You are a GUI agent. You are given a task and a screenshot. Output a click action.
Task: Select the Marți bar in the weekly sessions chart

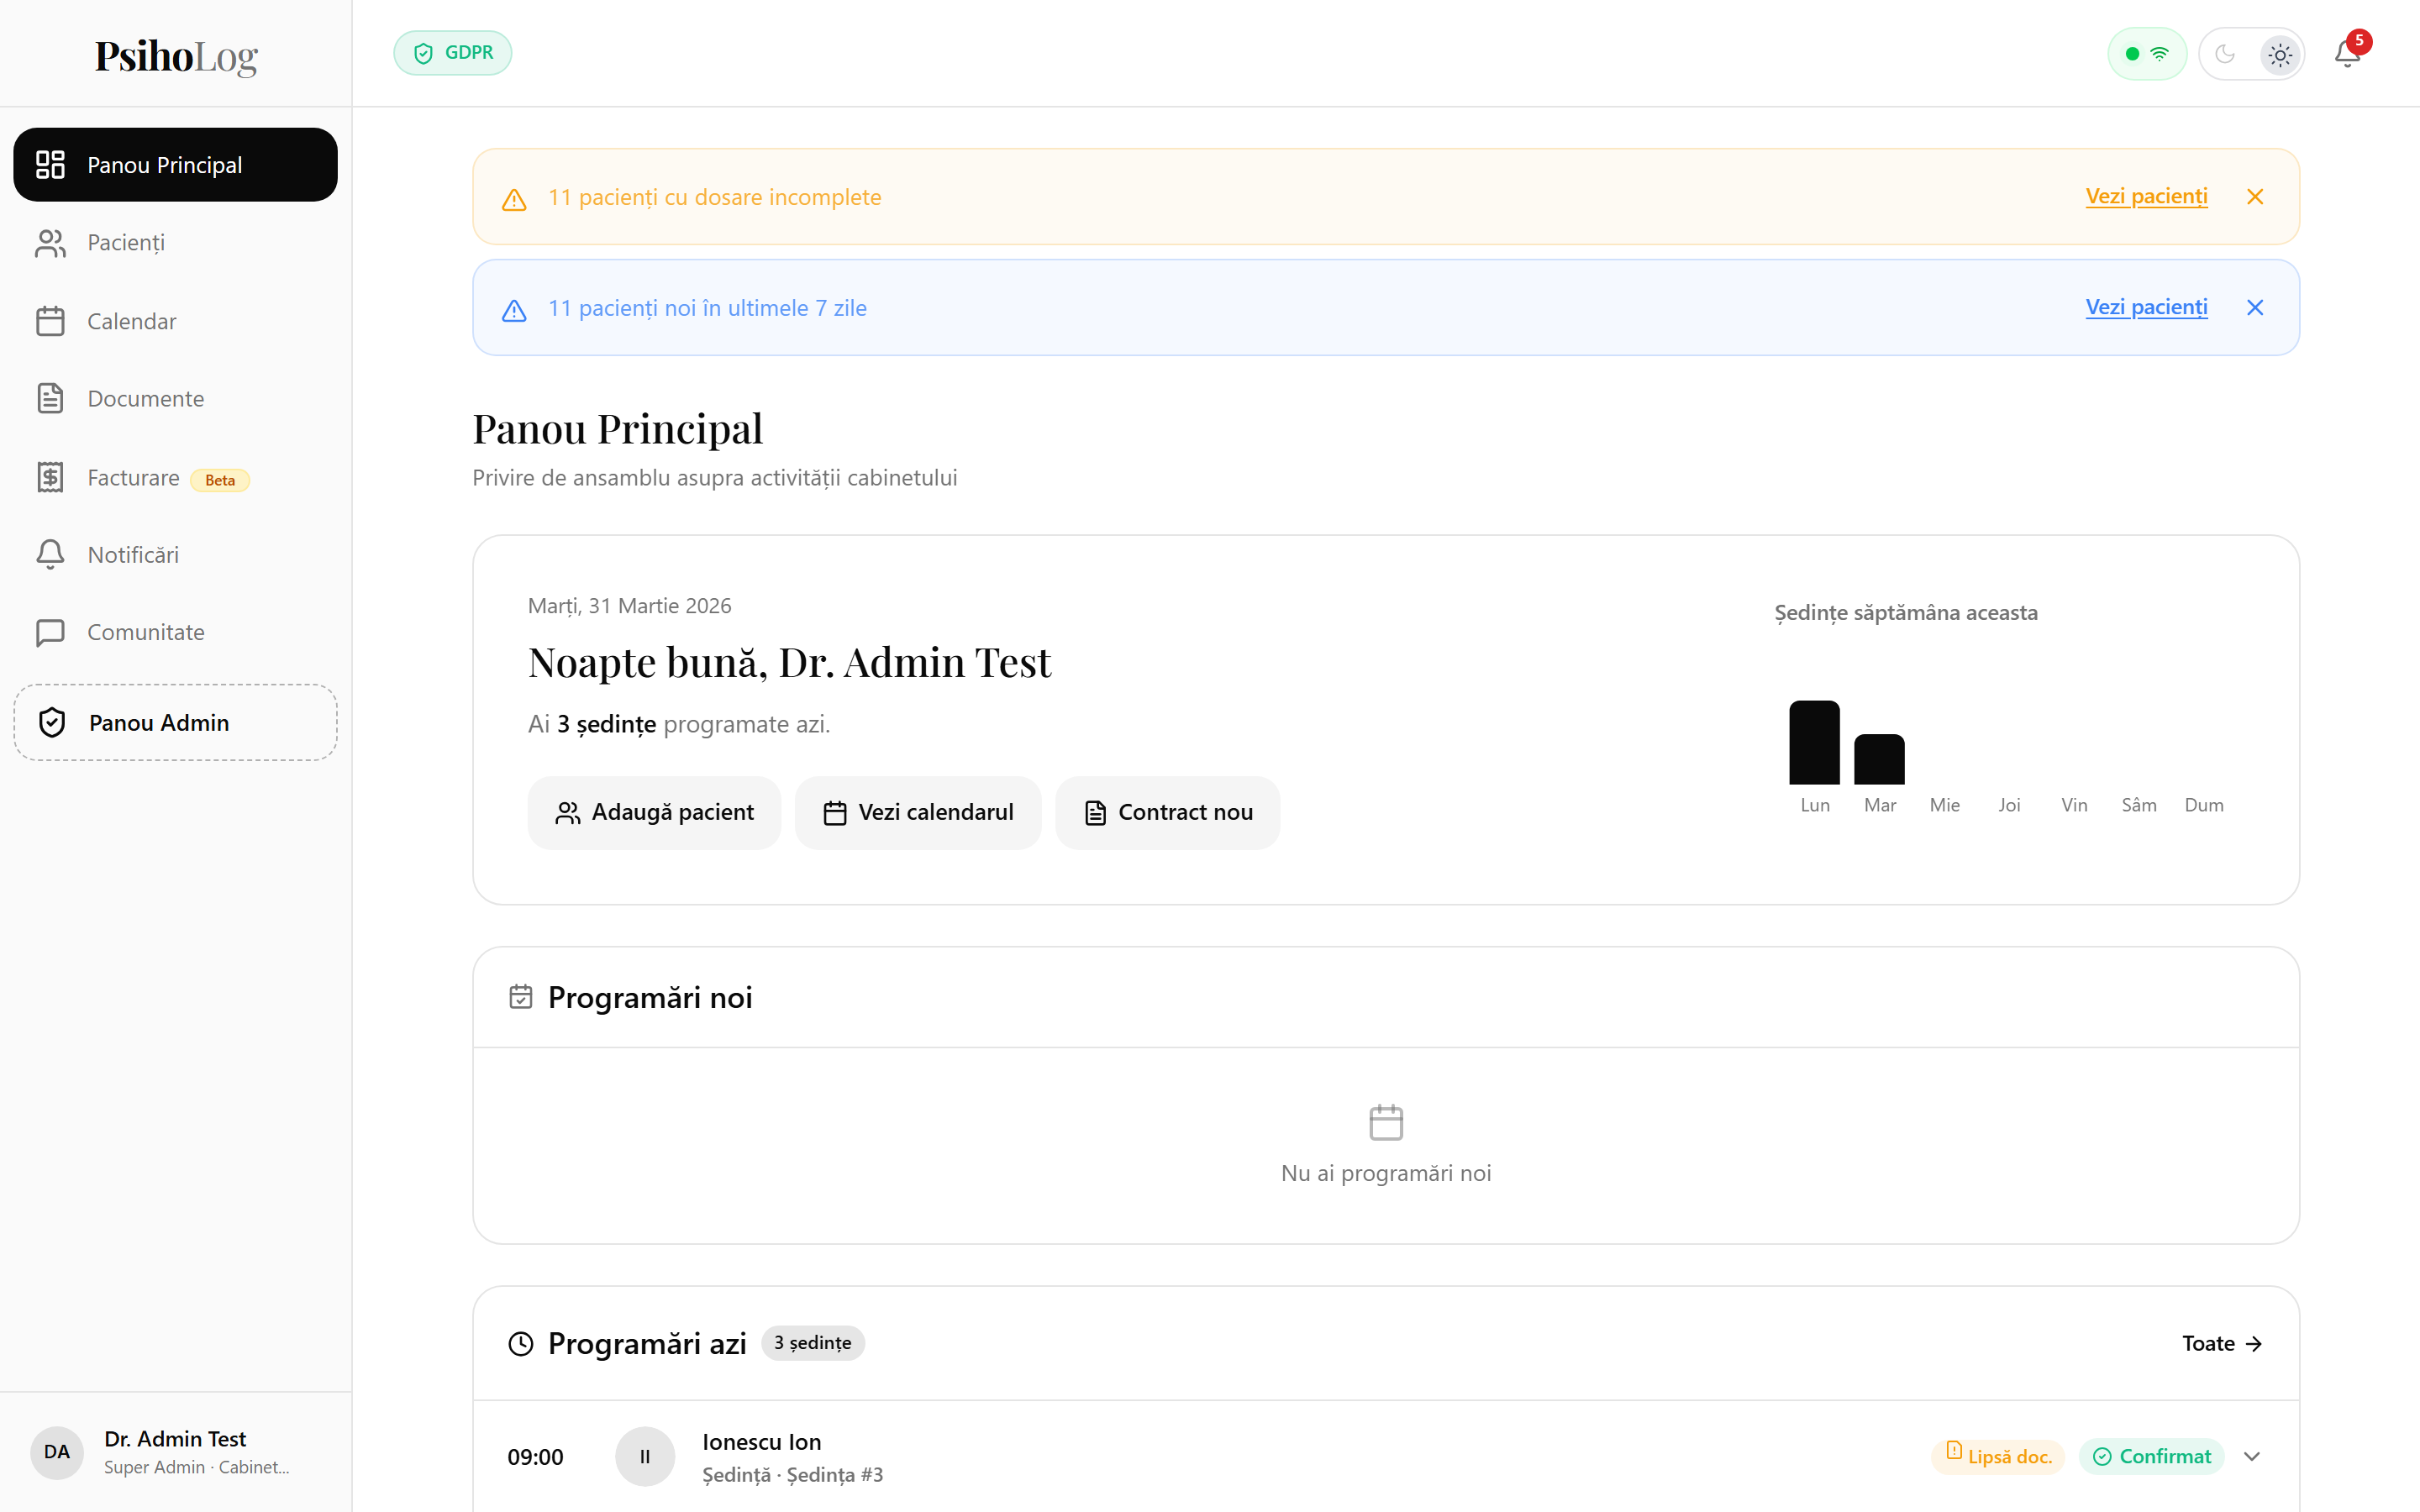[x=1879, y=762]
